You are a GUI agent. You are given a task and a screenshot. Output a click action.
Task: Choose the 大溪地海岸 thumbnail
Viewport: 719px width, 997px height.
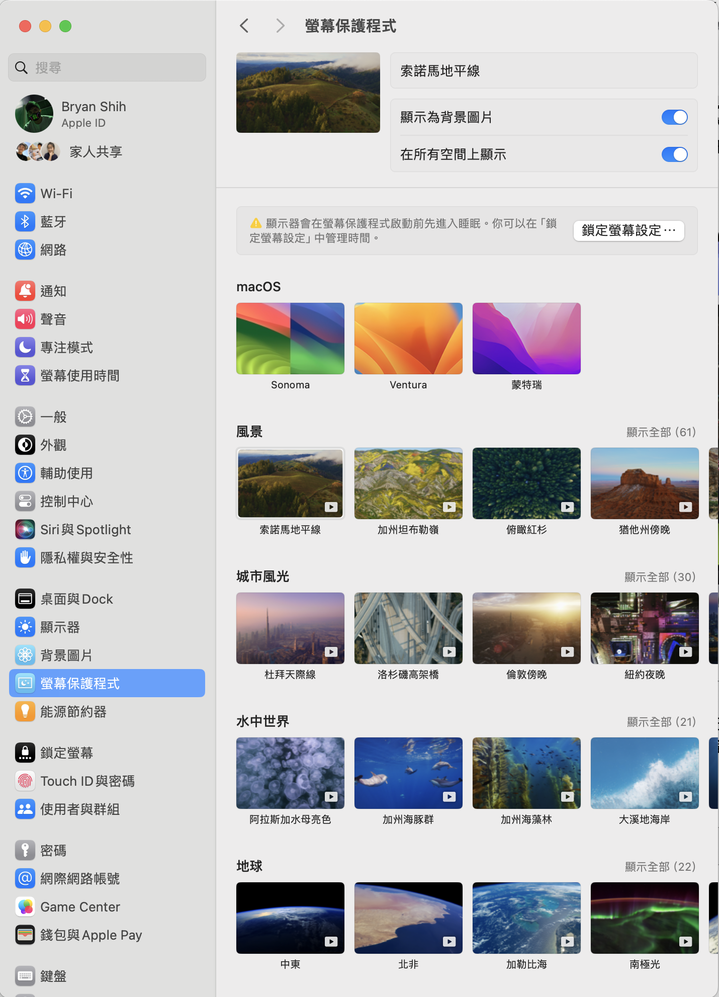point(645,773)
